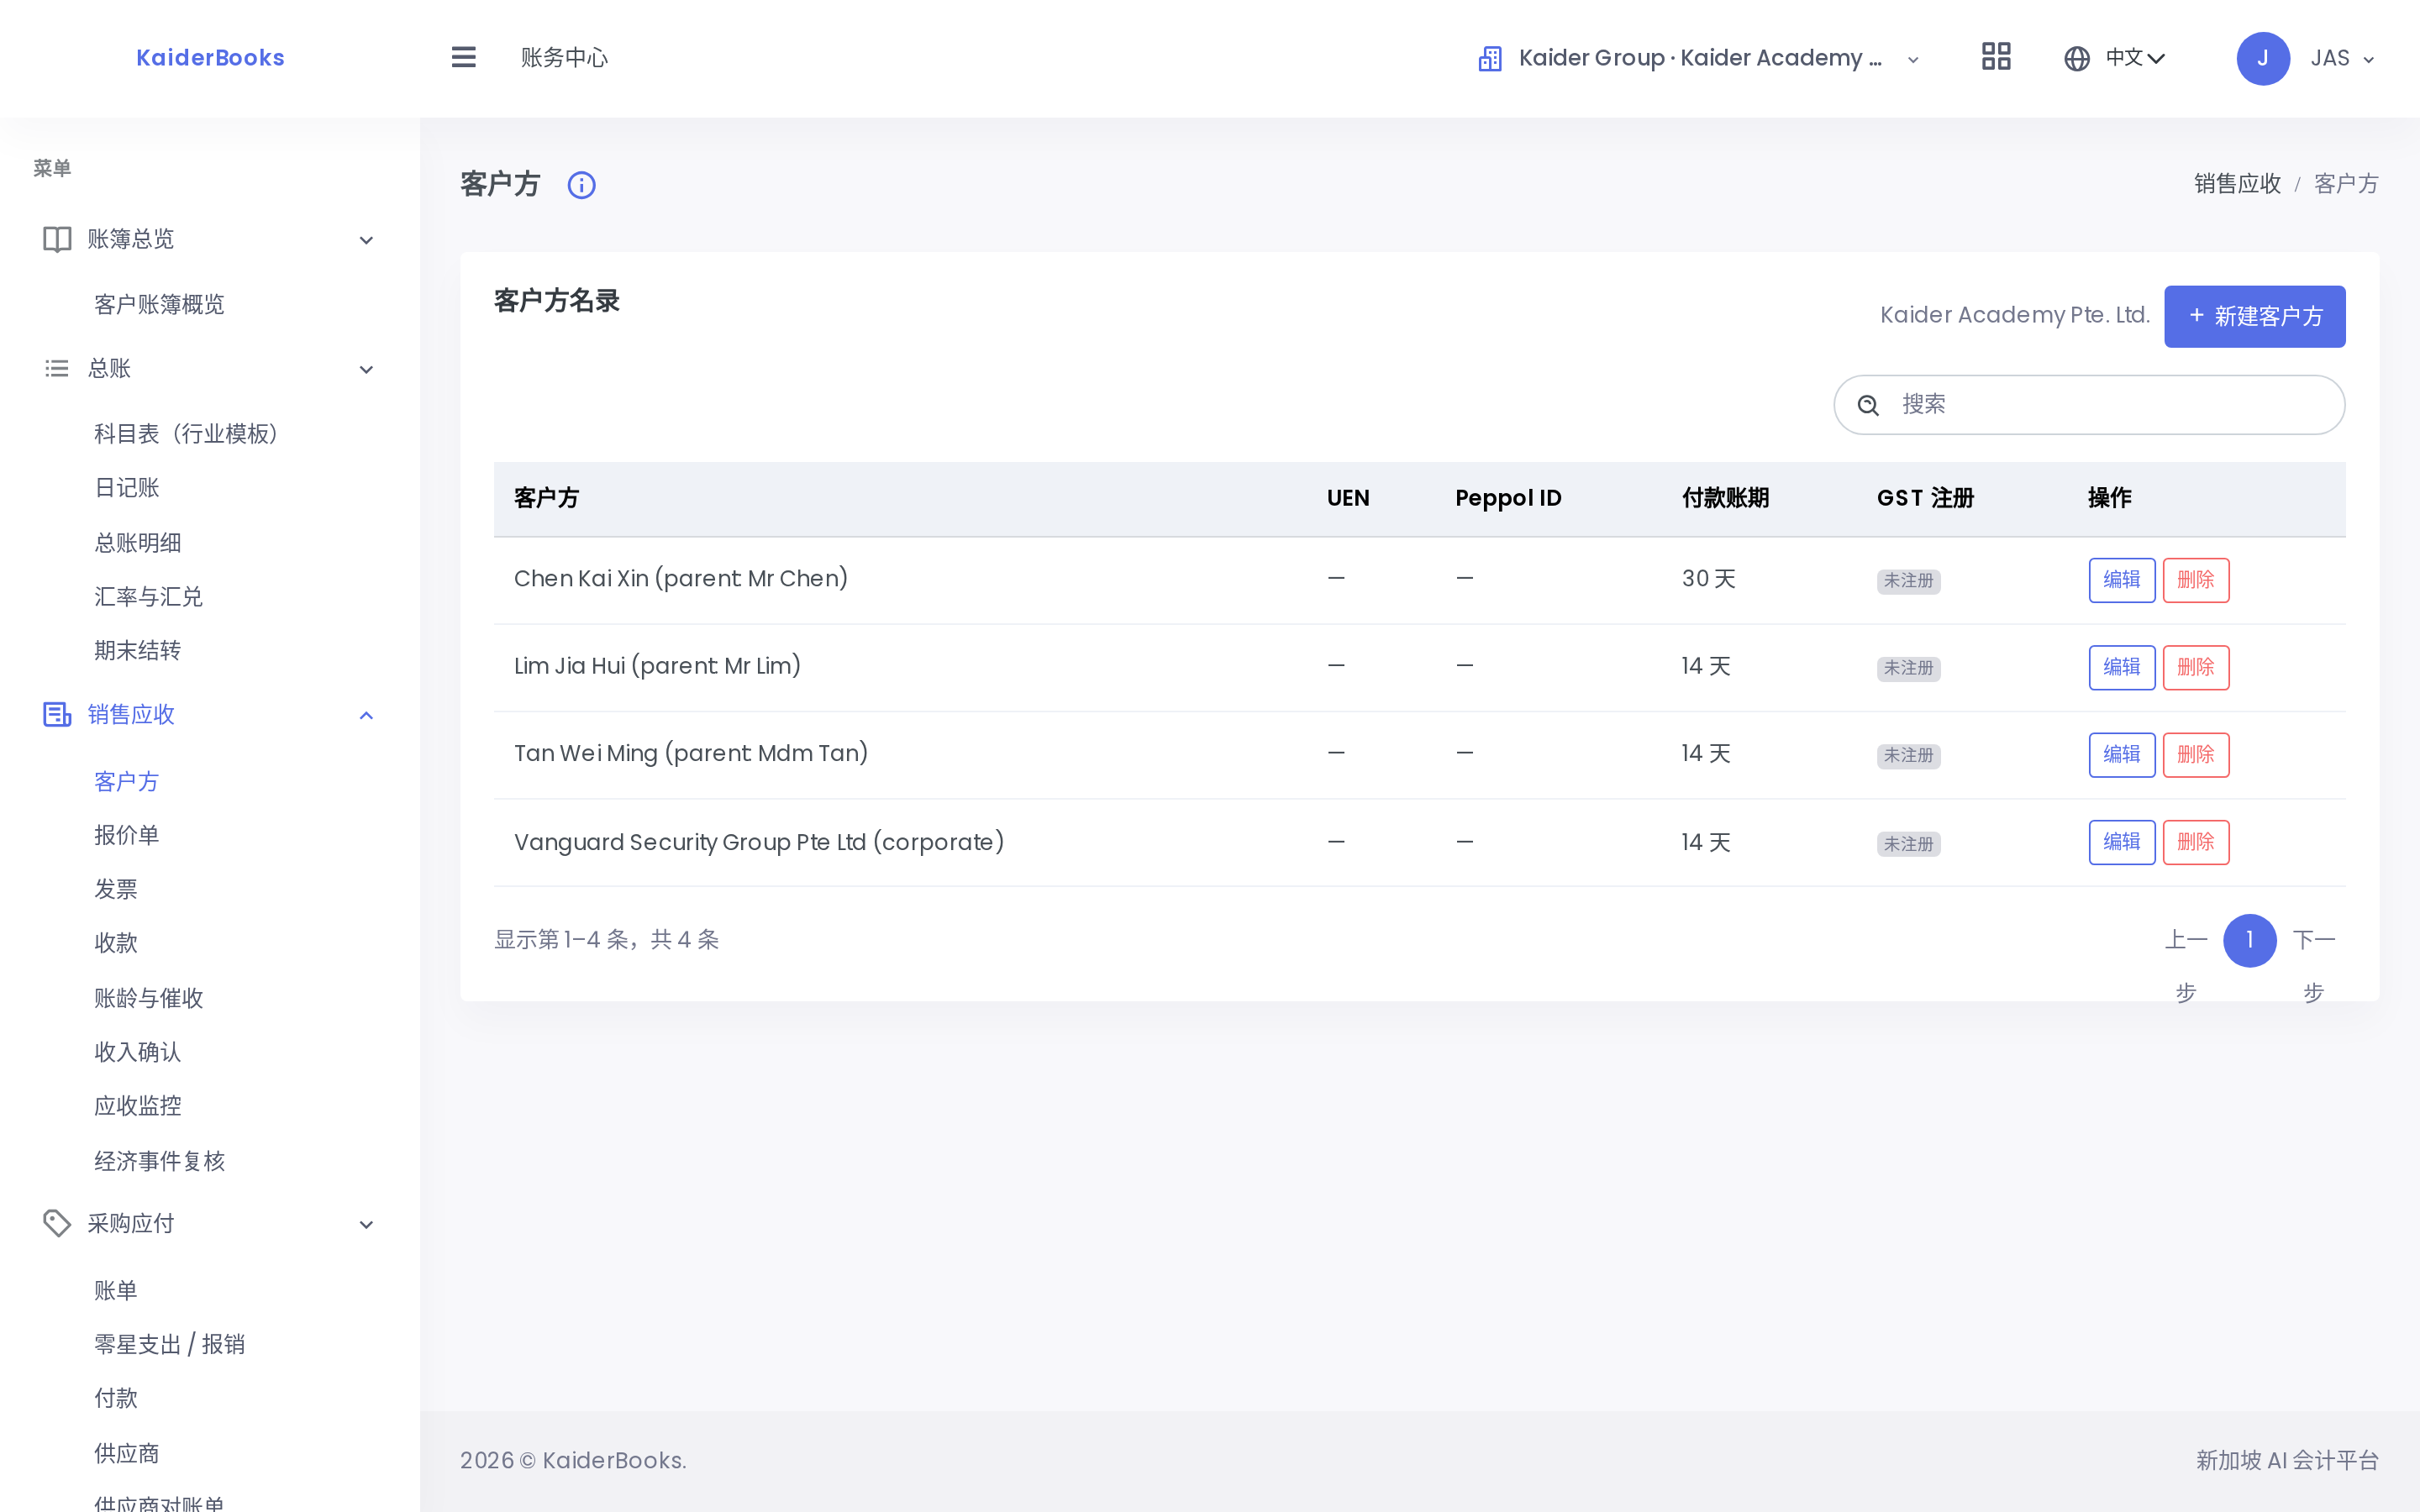The image size is (2420, 1512).
Task: Edit Chen Kai Xin customer row
Action: (x=2121, y=580)
